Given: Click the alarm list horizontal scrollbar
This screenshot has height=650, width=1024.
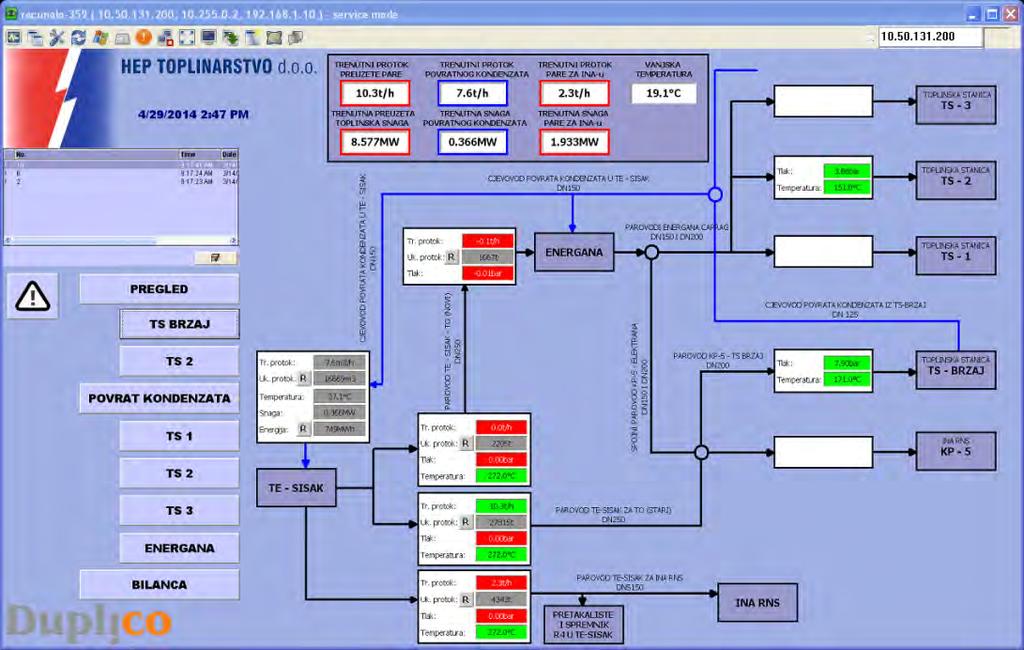Looking at the screenshot, I should point(121,240).
